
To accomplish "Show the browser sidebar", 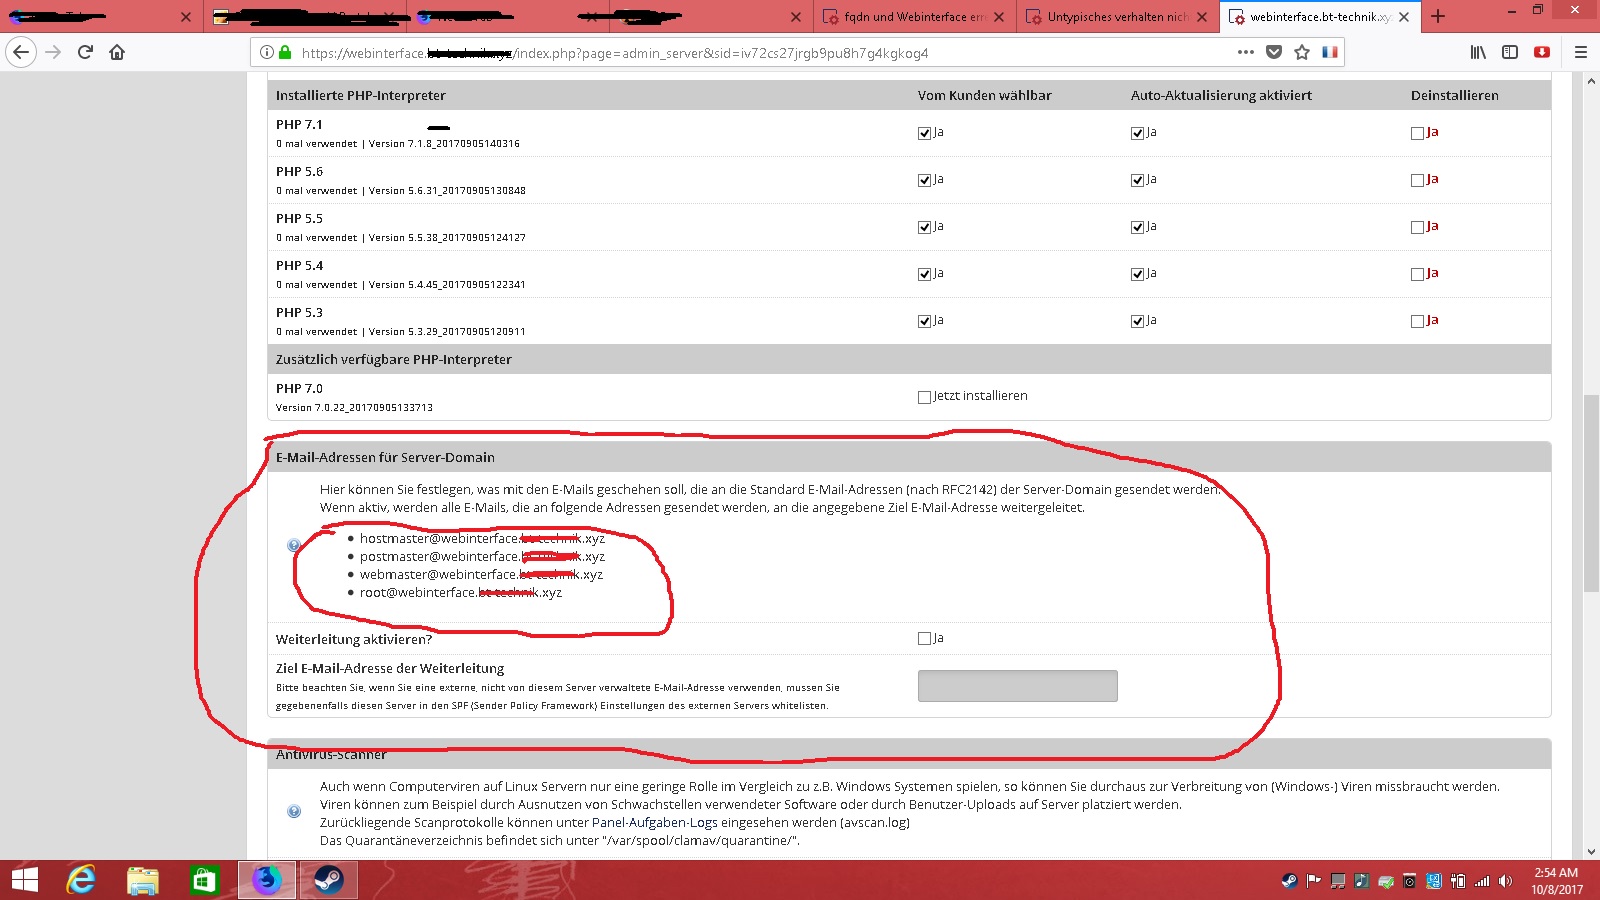I will point(1510,52).
